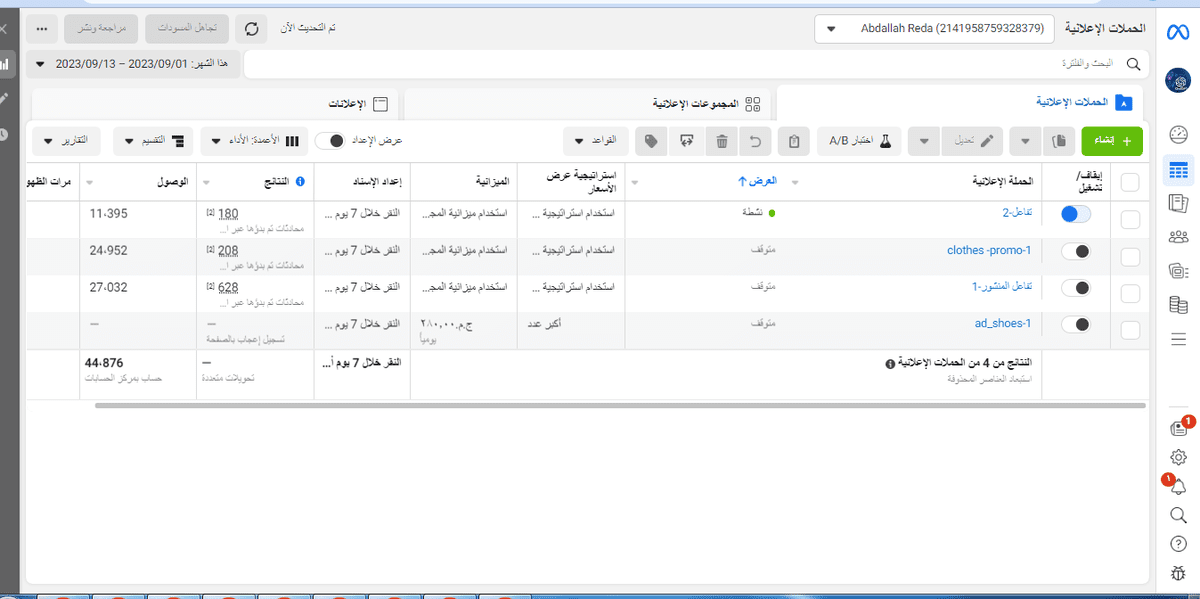Duplicate campaigns with the copy icon
This screenshot has height=599, width=1200.
(1059, 140)
